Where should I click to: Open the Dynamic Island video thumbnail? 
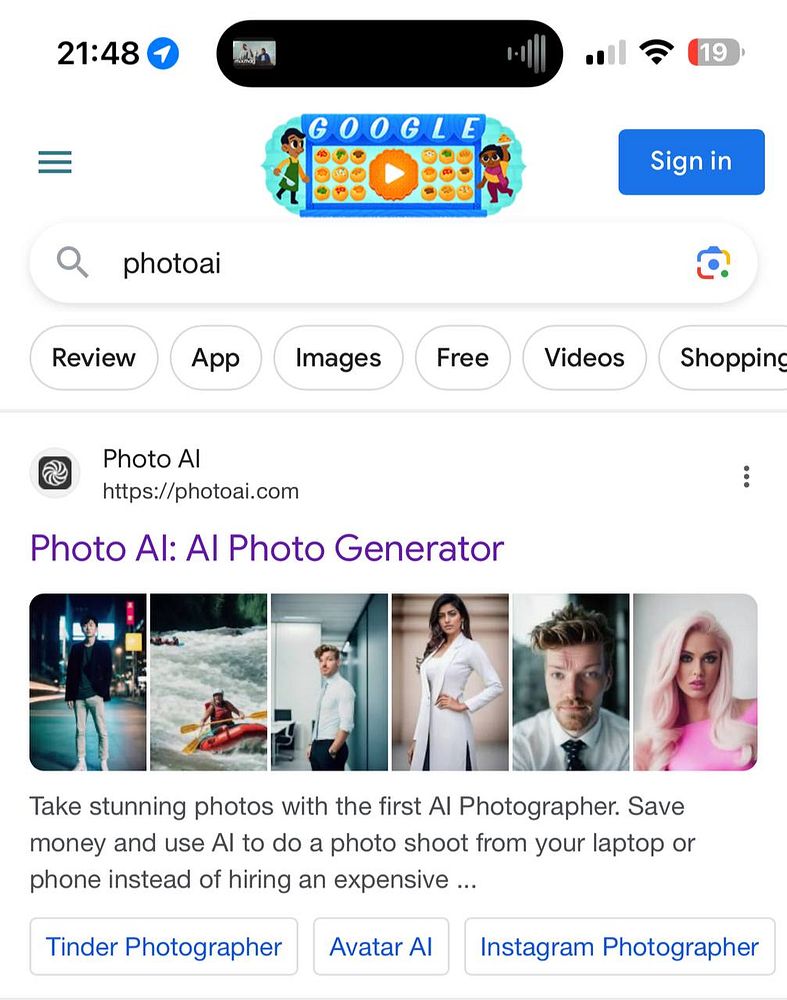point(254,54)
